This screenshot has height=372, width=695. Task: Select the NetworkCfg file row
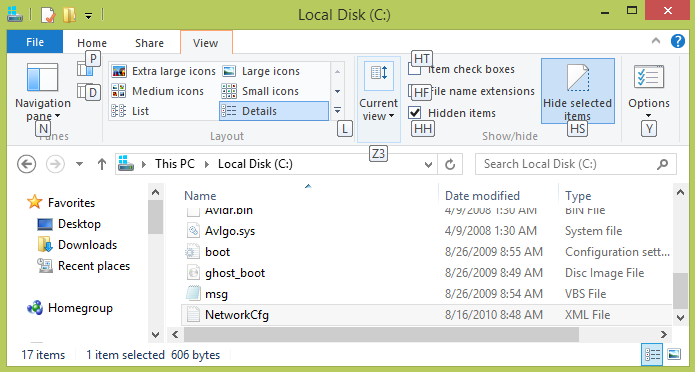coord(427,315)
